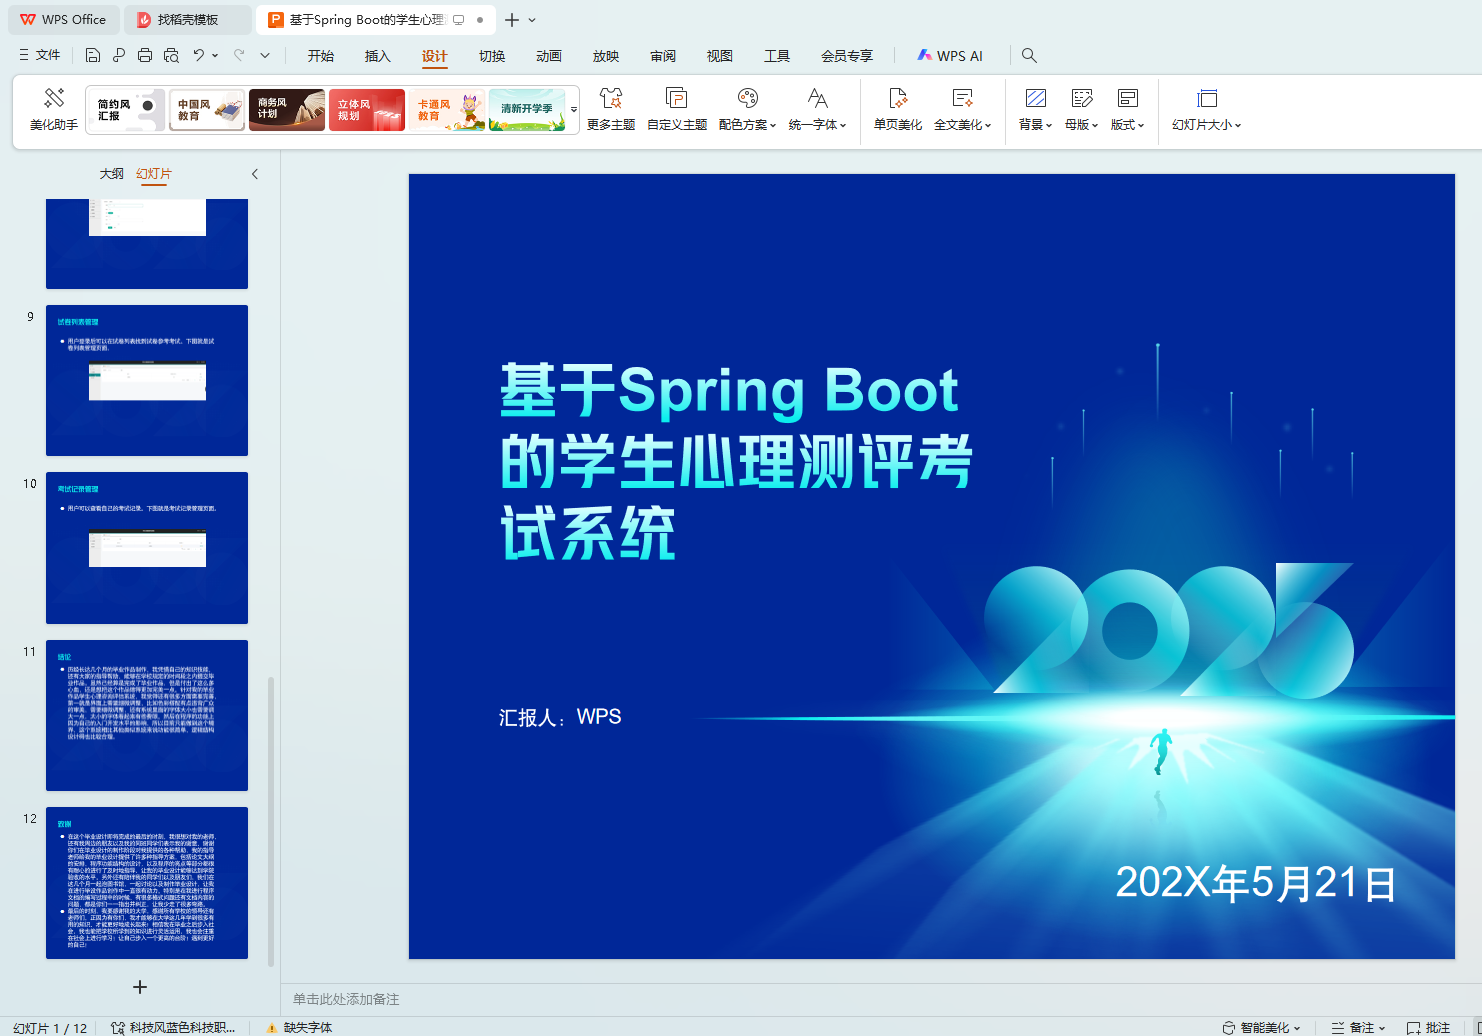Open 自定义主题 custom theme
Screen dimensions: 1482x1036
pos(677,109)
